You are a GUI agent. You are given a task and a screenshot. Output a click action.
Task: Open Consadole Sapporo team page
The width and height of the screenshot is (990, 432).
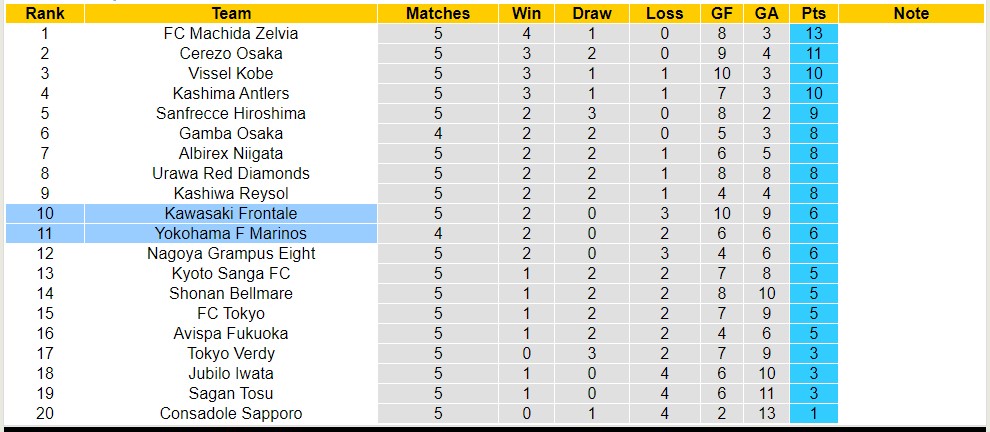(231, 413)
